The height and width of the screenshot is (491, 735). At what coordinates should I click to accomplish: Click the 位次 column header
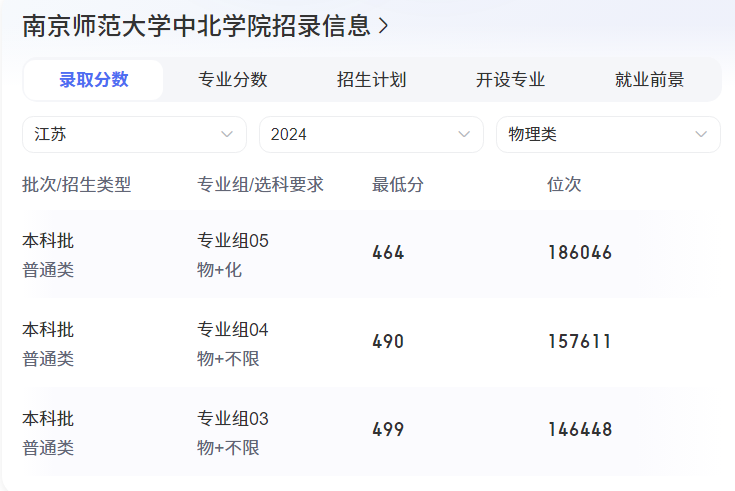click(x=564, y=184)
